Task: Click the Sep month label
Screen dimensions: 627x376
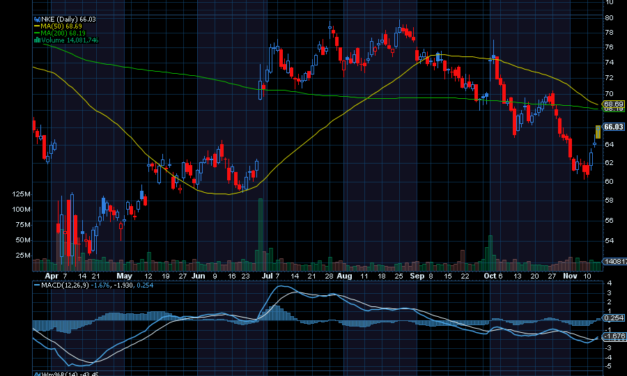Action: (x=417, y=276)
